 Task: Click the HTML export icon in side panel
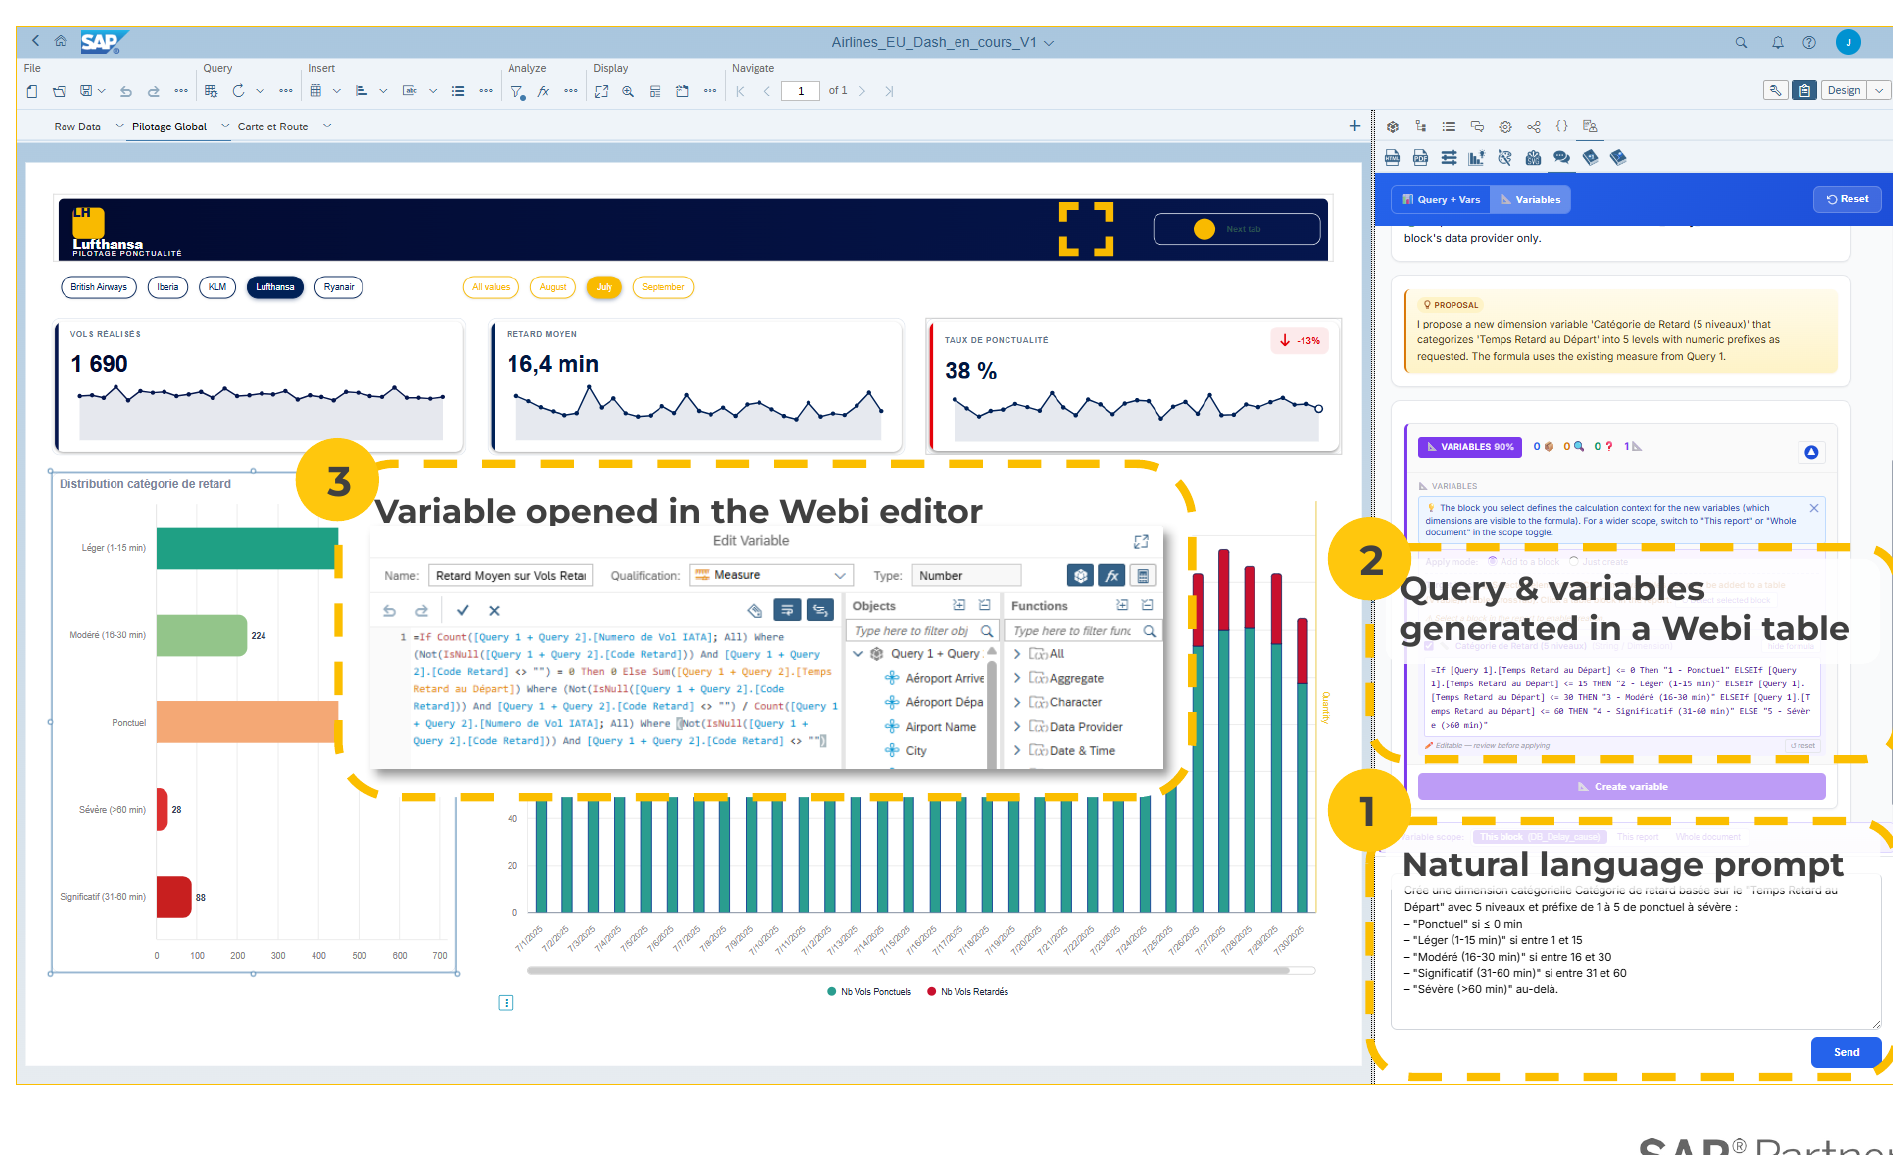(1392, 157)
